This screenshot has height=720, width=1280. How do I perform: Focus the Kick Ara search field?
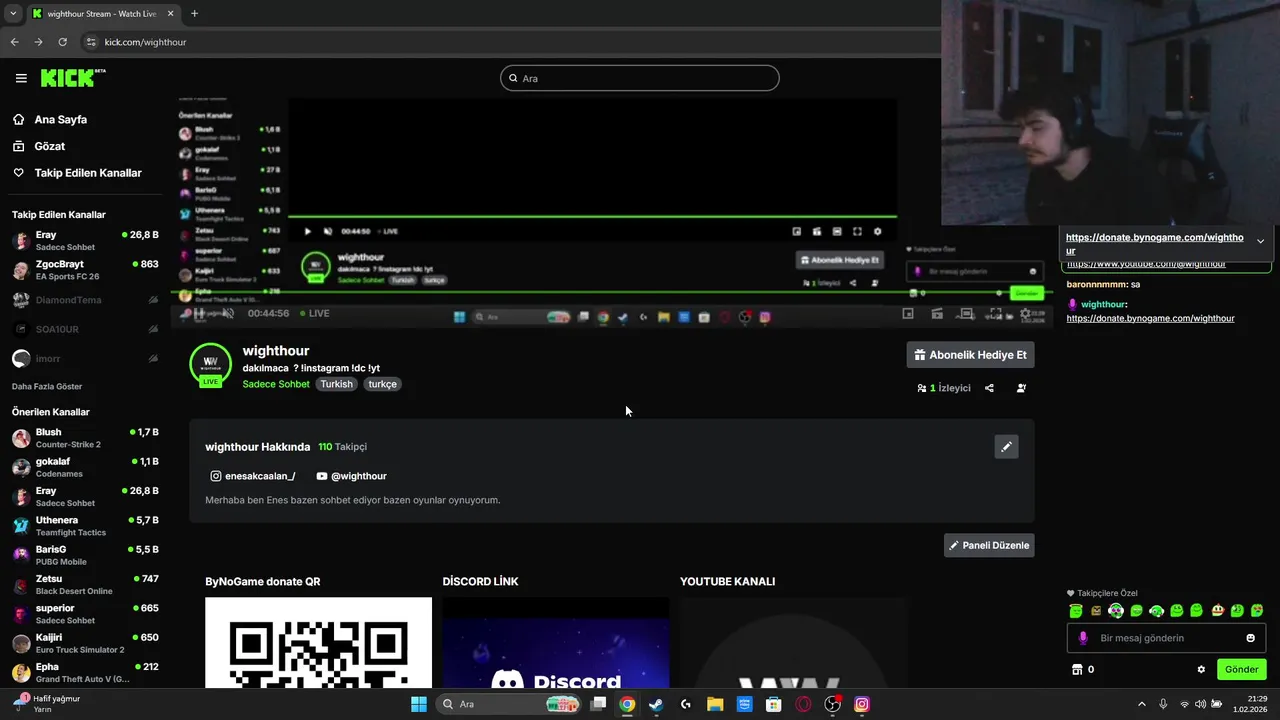(x=640, y=78)
